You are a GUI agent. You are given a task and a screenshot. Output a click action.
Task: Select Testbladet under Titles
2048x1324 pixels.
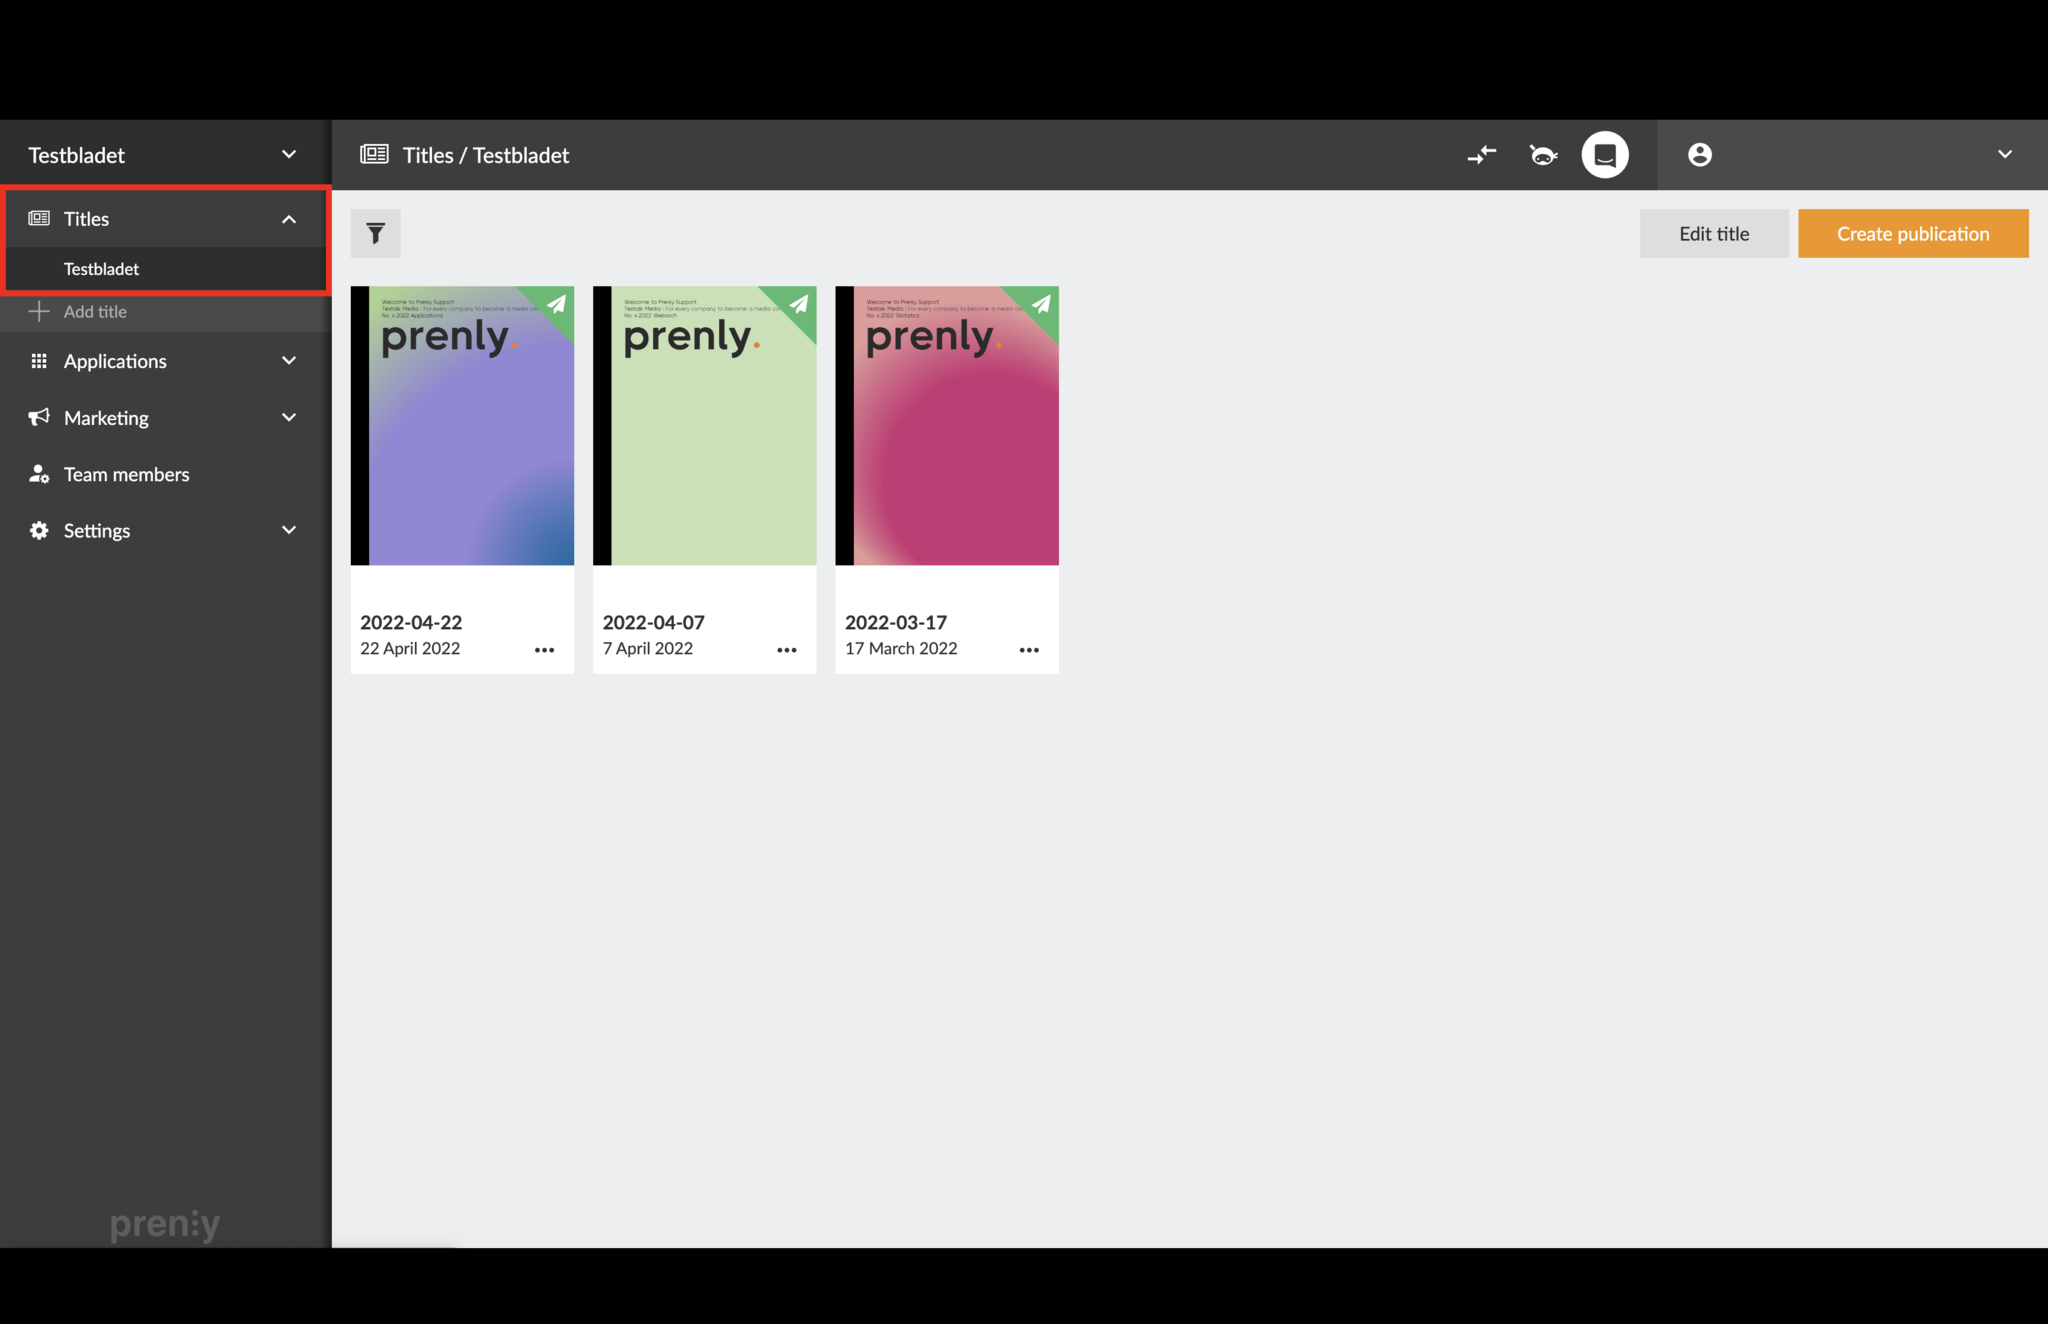tap(101, 269)
